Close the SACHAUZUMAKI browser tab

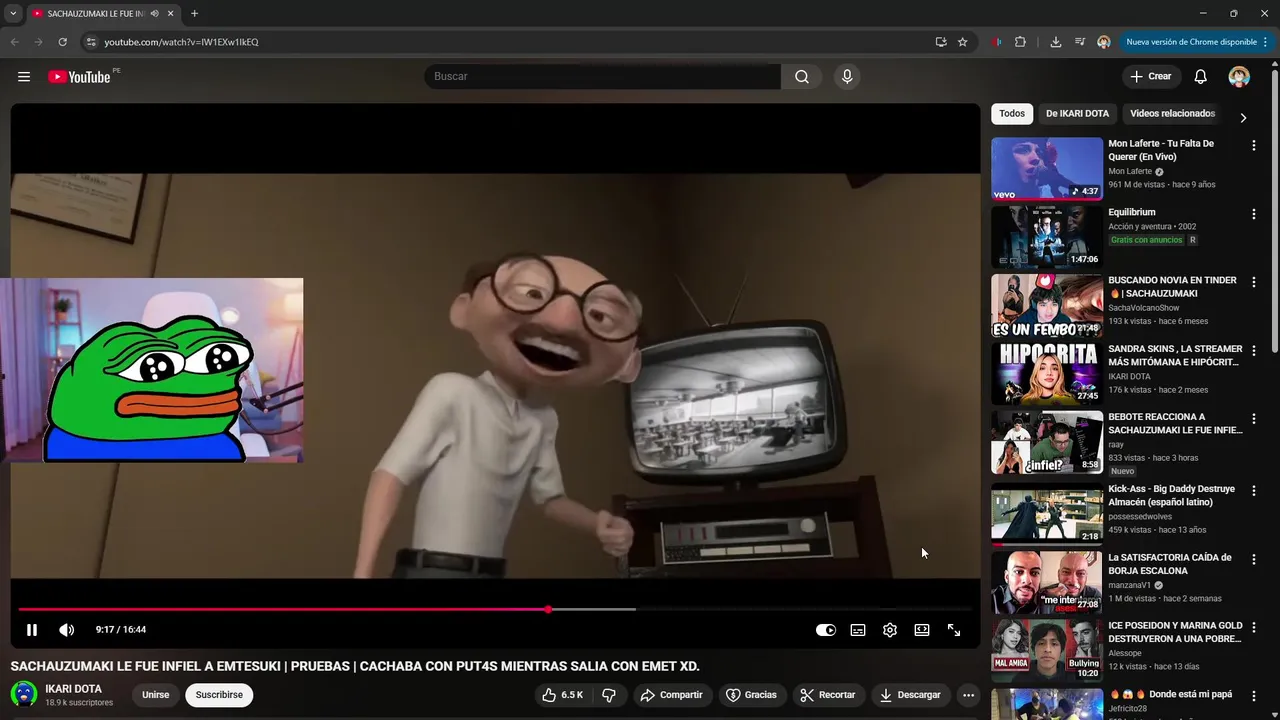click(170, 14)
